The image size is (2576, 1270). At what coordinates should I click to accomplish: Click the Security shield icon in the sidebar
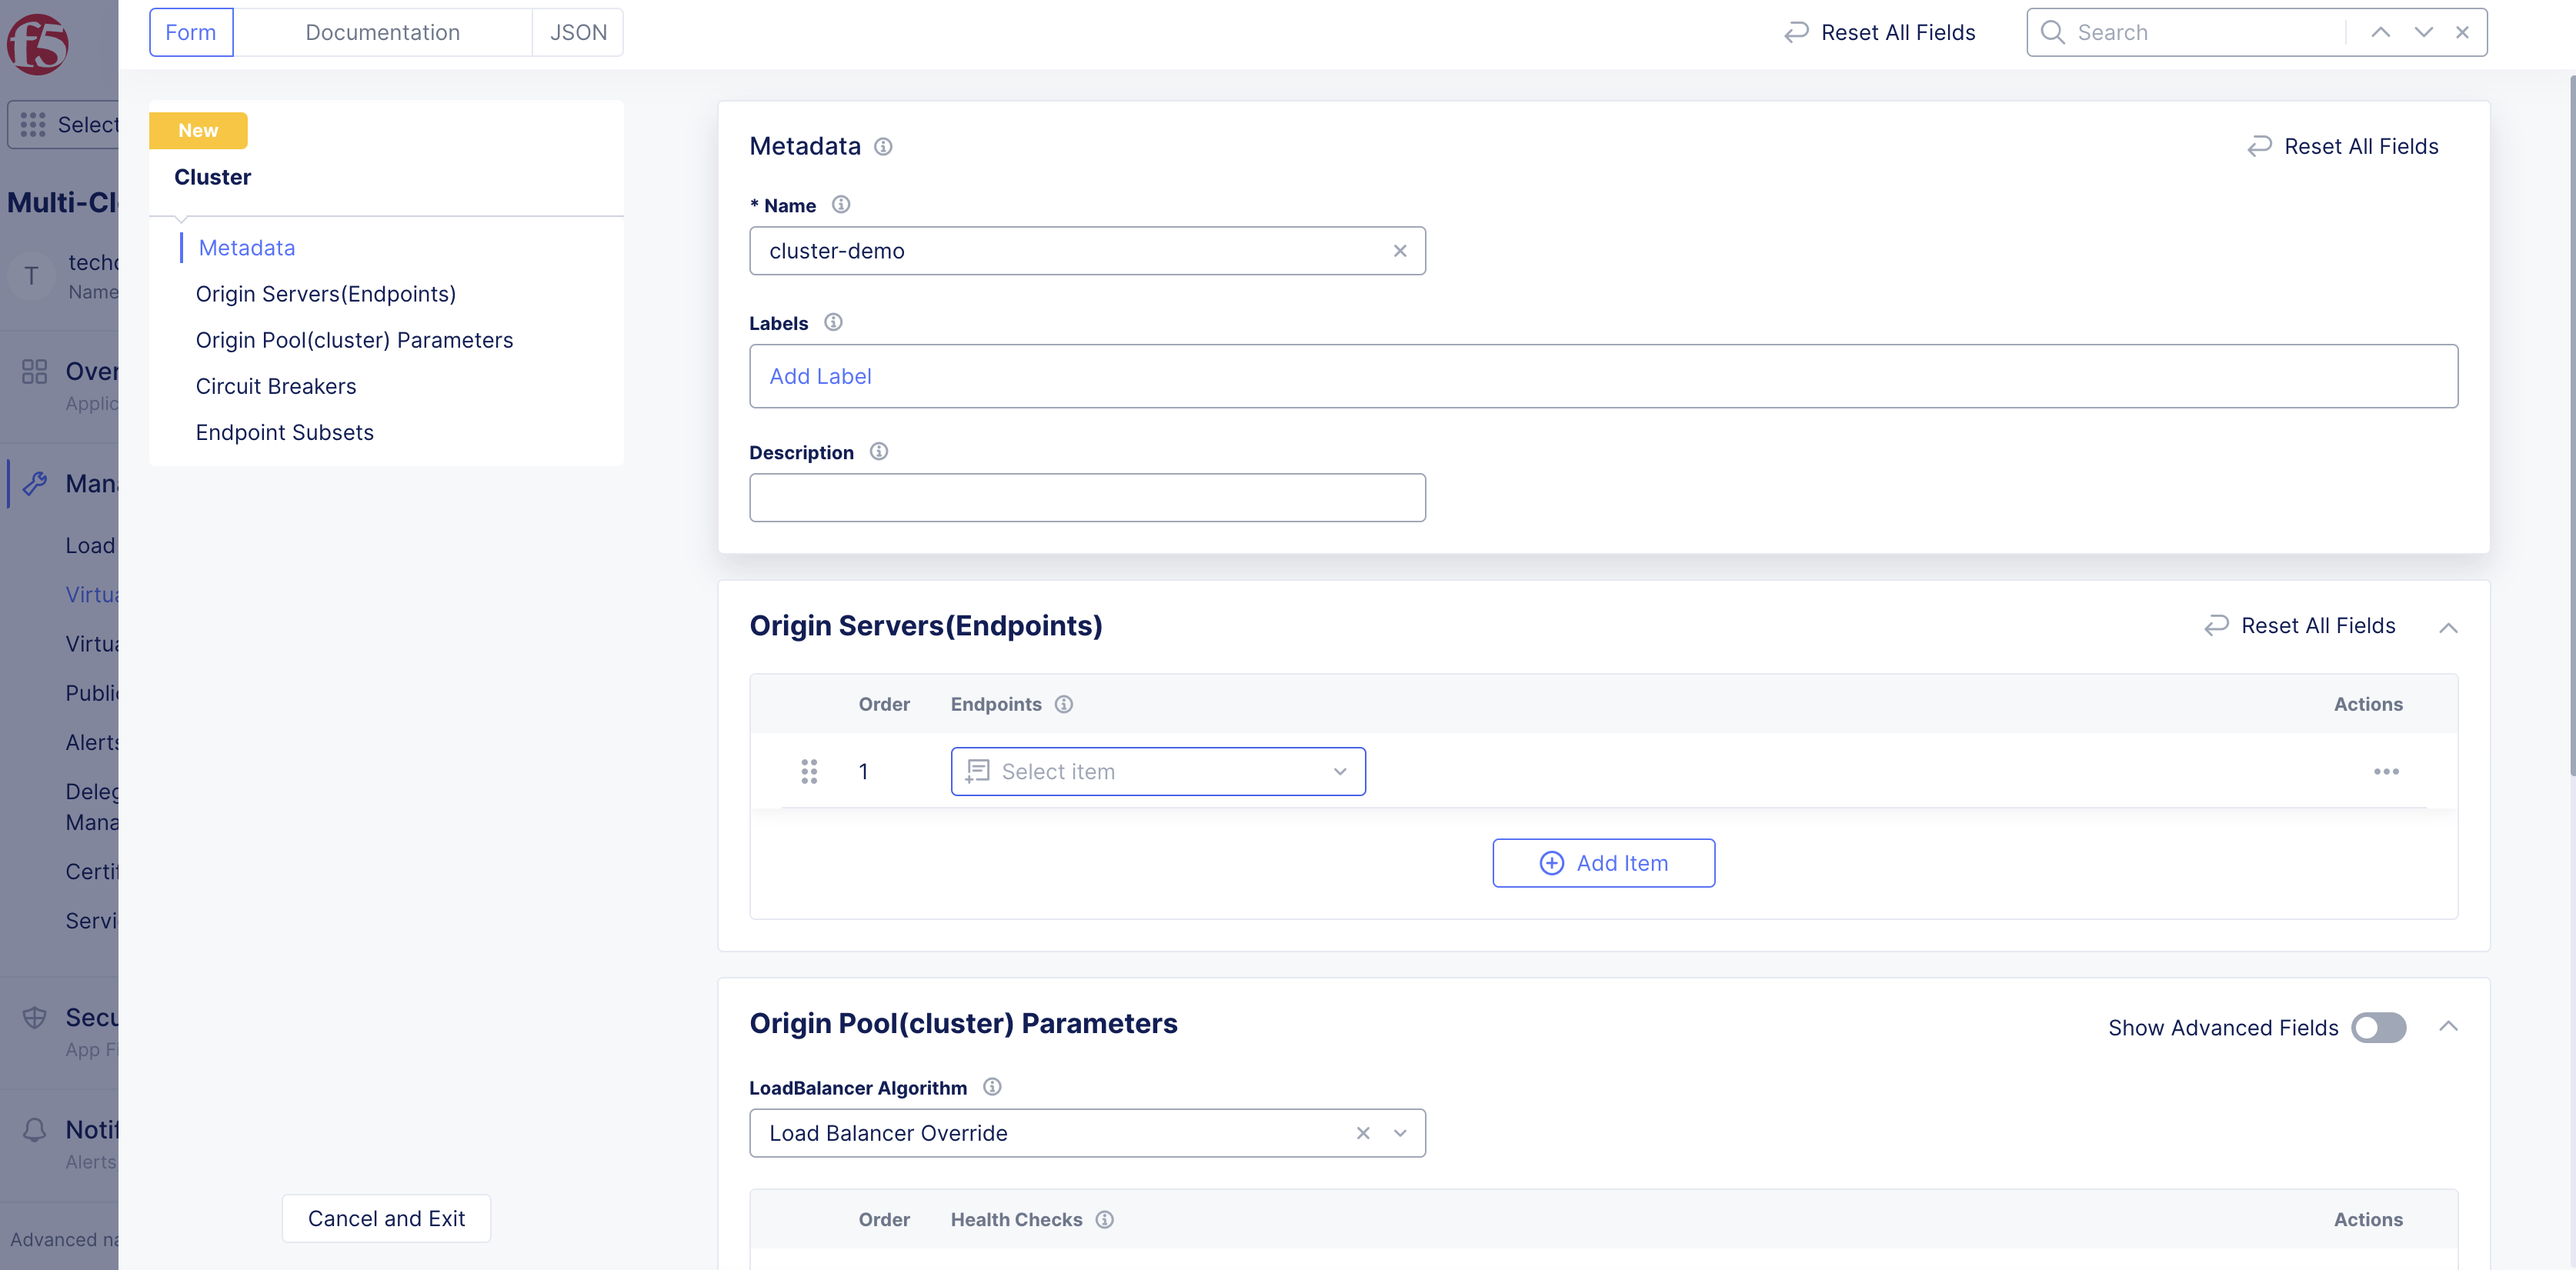36,1017
